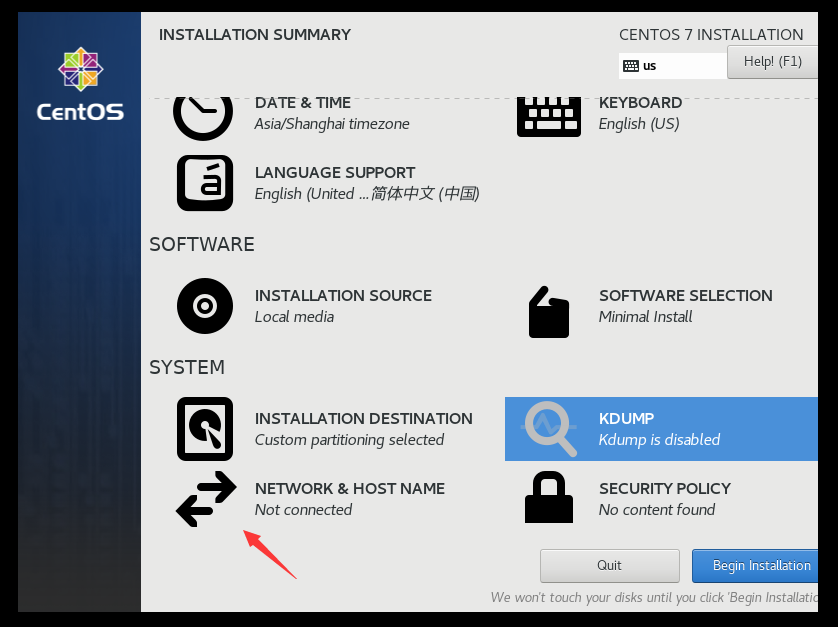This screenshot has height=627, width=838.
Task: Click the Installation Destination disk icon
Action: click(205, 429)
